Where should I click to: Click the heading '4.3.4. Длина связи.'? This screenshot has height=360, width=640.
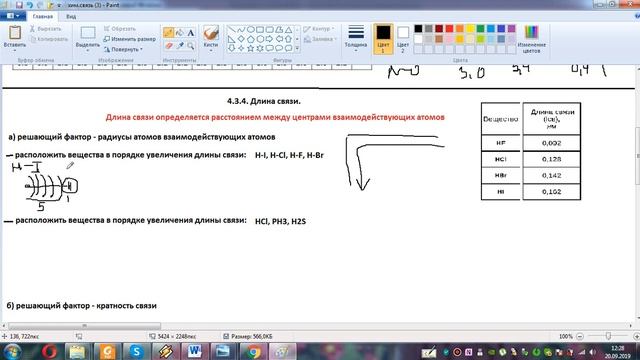(x=264, y=101)
